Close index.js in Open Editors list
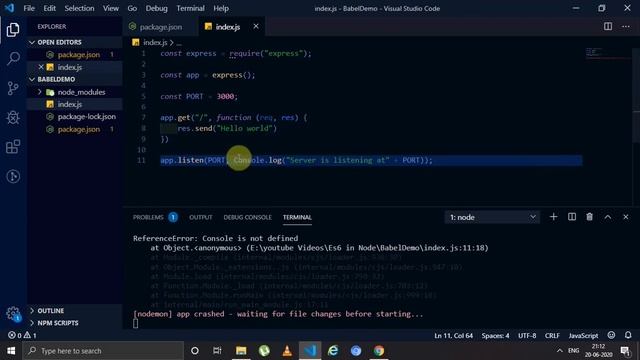This screenshot has height=360, width=640. point(41,67)
